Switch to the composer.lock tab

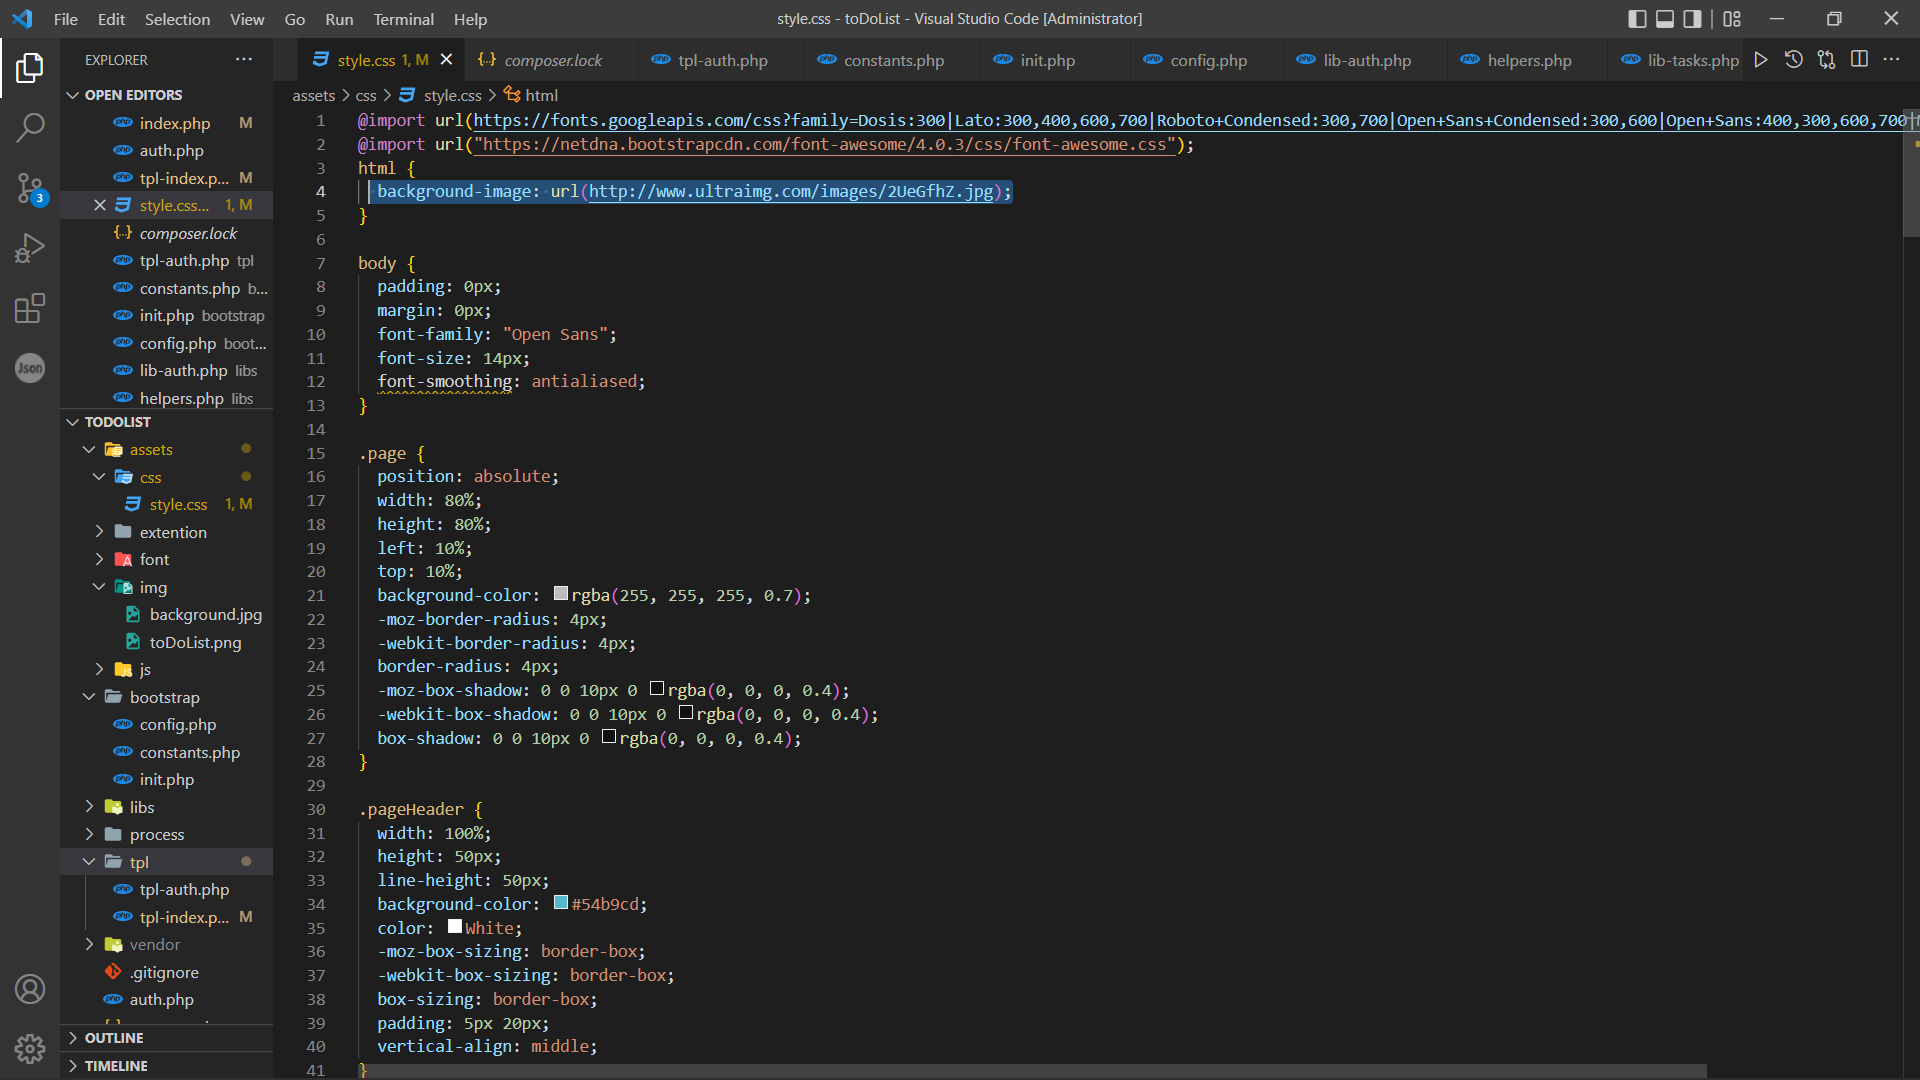[x=552, y=60]
